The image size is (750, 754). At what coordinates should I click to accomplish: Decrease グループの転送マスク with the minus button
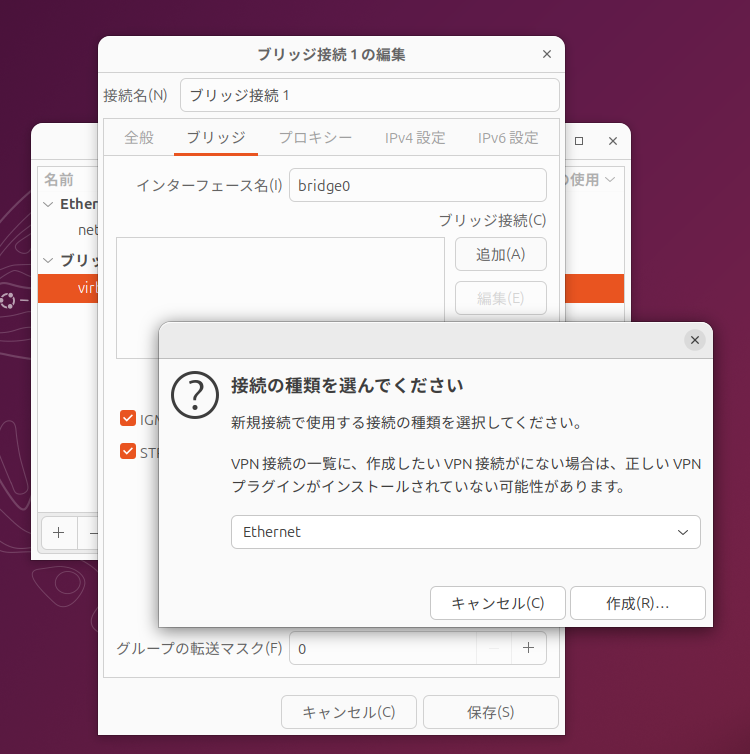coord(493,648)
